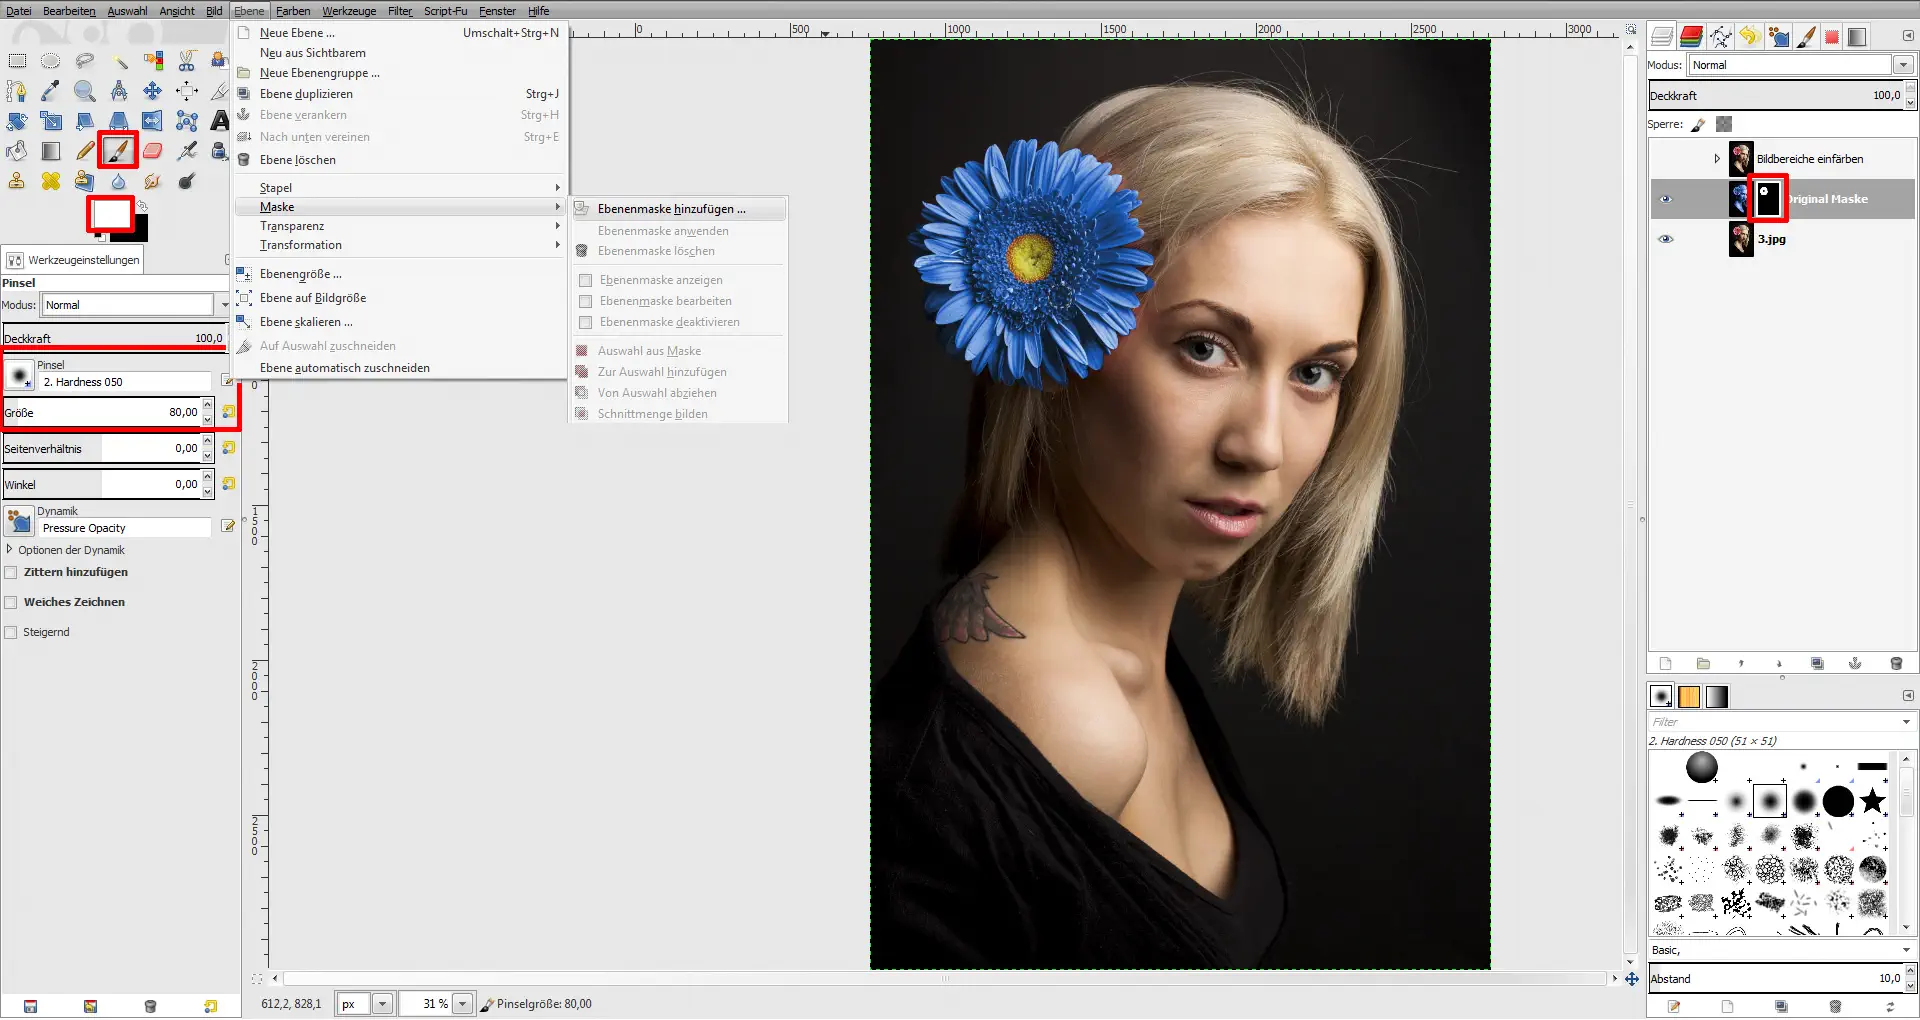This screenshot has height=1020, width=1920.
Task: Activate the Fuzzy Select magic wand tool
Action: pos(122,62)
